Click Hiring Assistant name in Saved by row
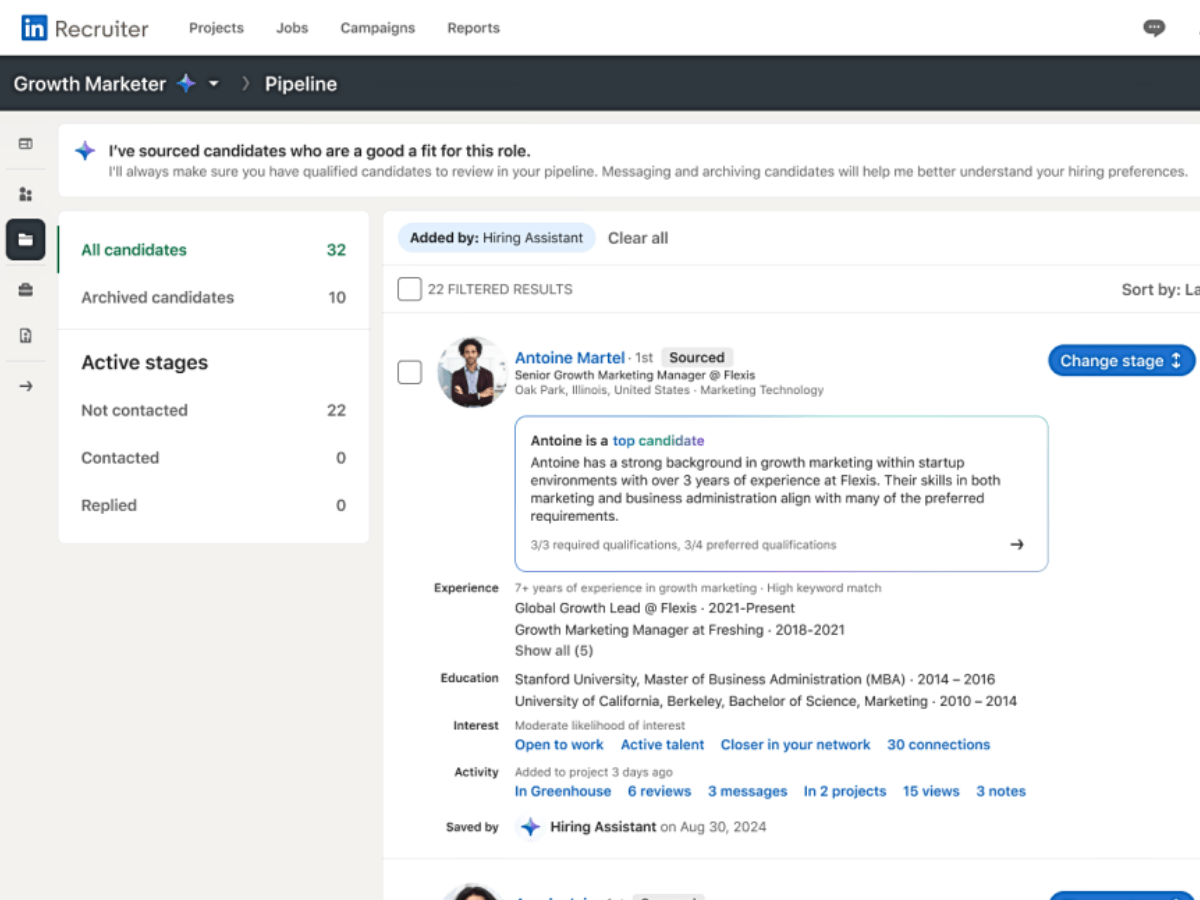 pyautogui.click(x=602, y=827)
